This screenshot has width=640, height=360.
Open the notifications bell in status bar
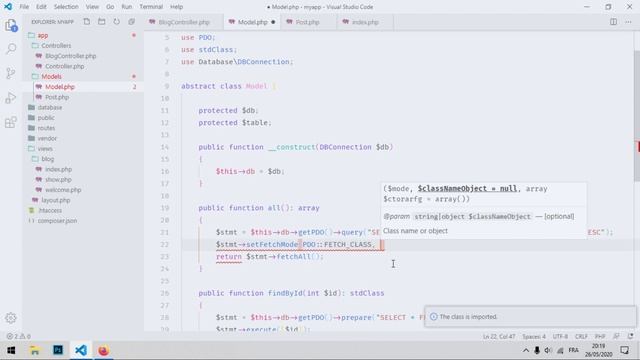(631, 336)
